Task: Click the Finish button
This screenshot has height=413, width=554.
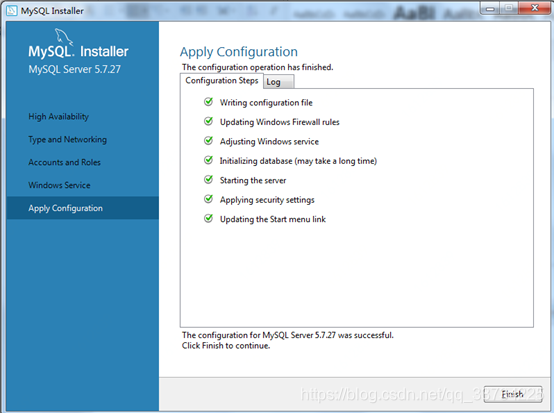Action: point(513,394)
